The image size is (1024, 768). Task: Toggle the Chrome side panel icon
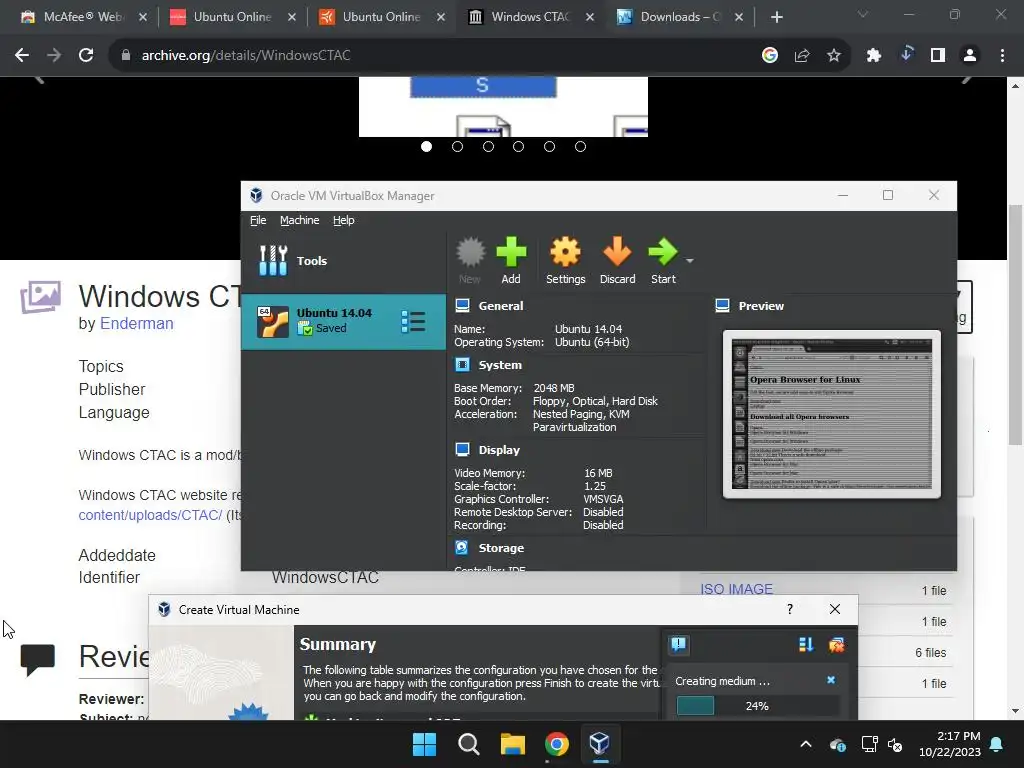pos(938,56)
